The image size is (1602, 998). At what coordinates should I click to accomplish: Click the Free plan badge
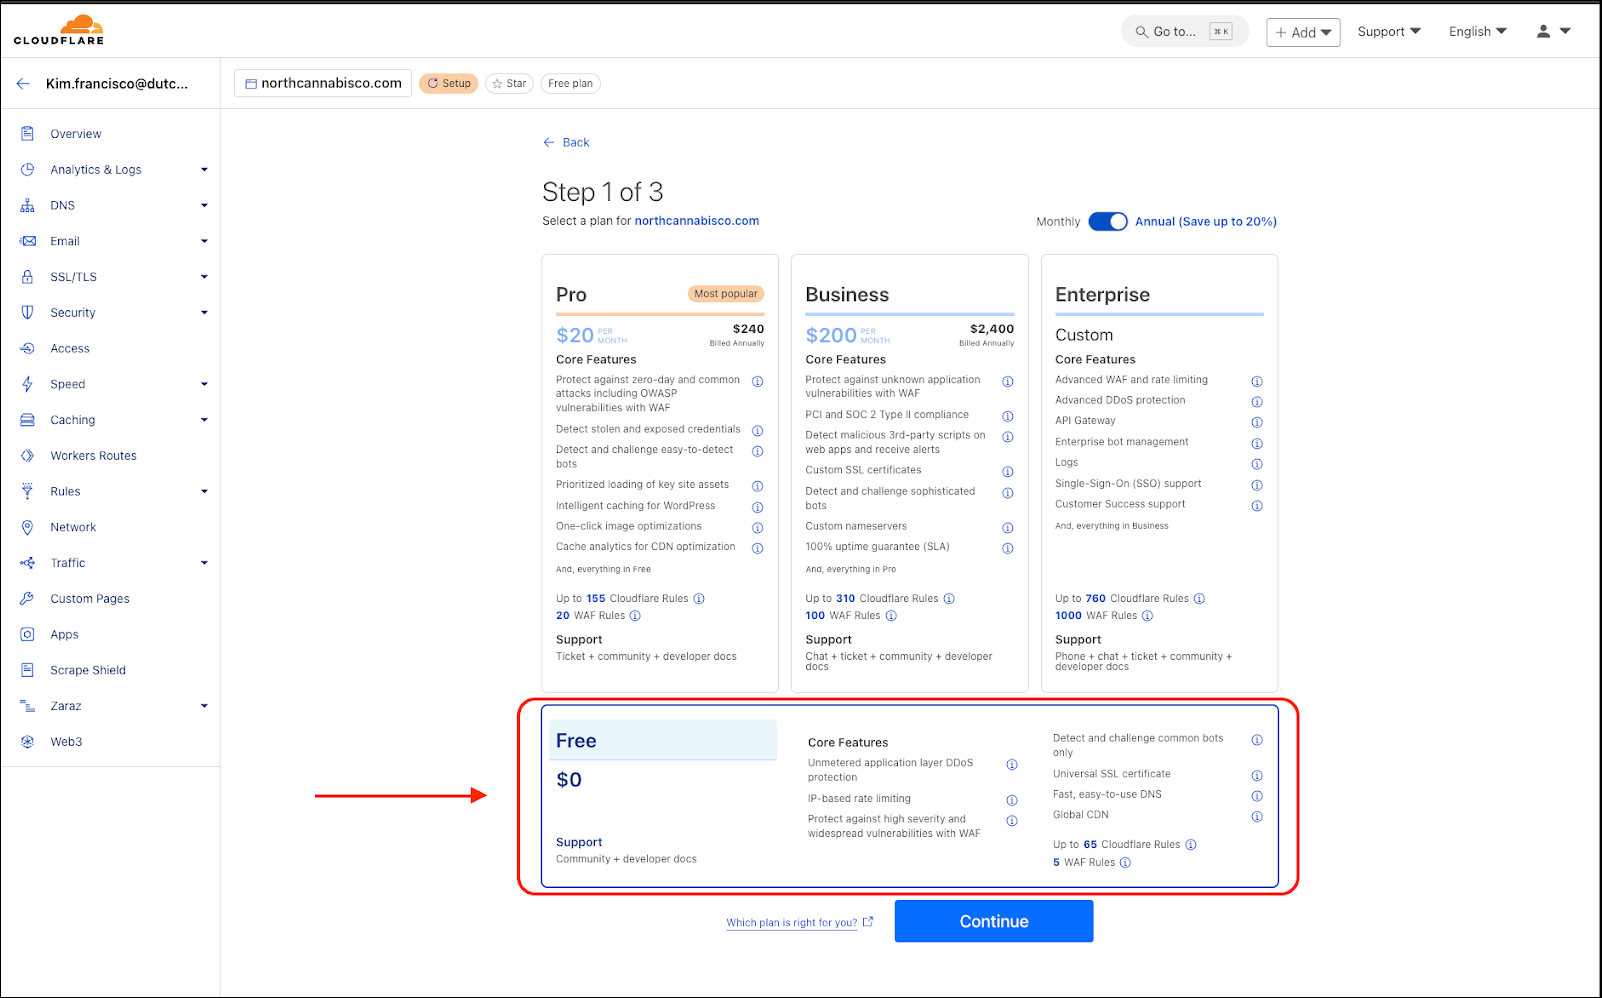pyautogui.click(x=571, y=84)
